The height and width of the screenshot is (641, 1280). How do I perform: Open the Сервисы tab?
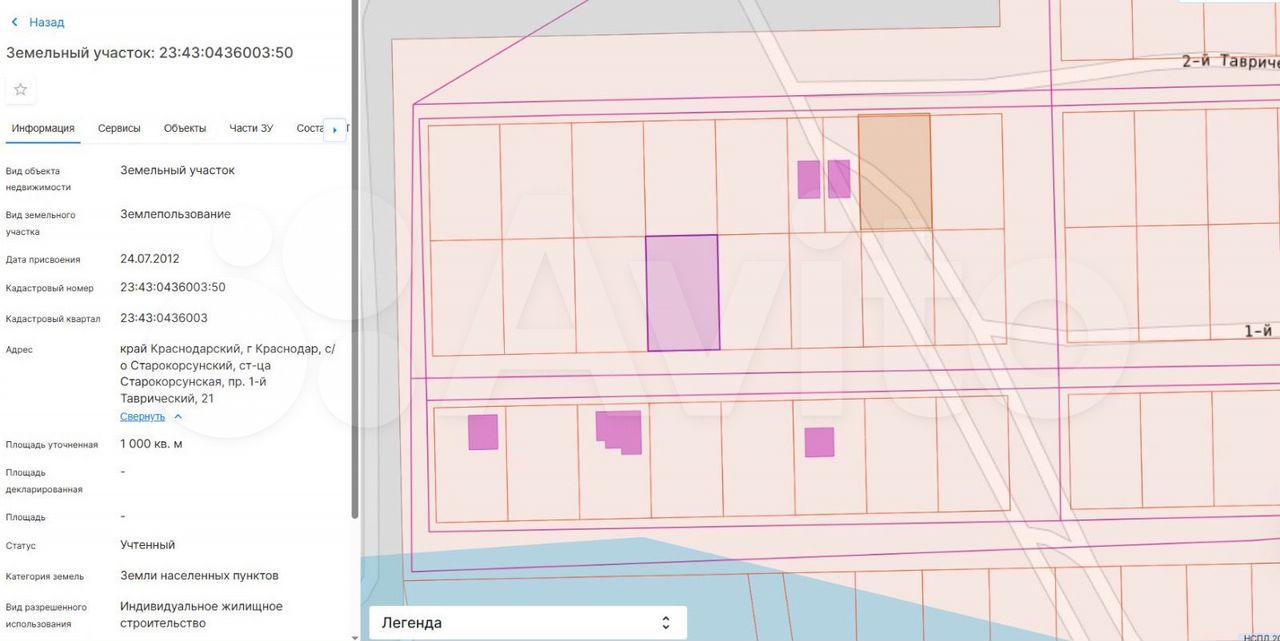pyautogui.click(x=119, y=128)
